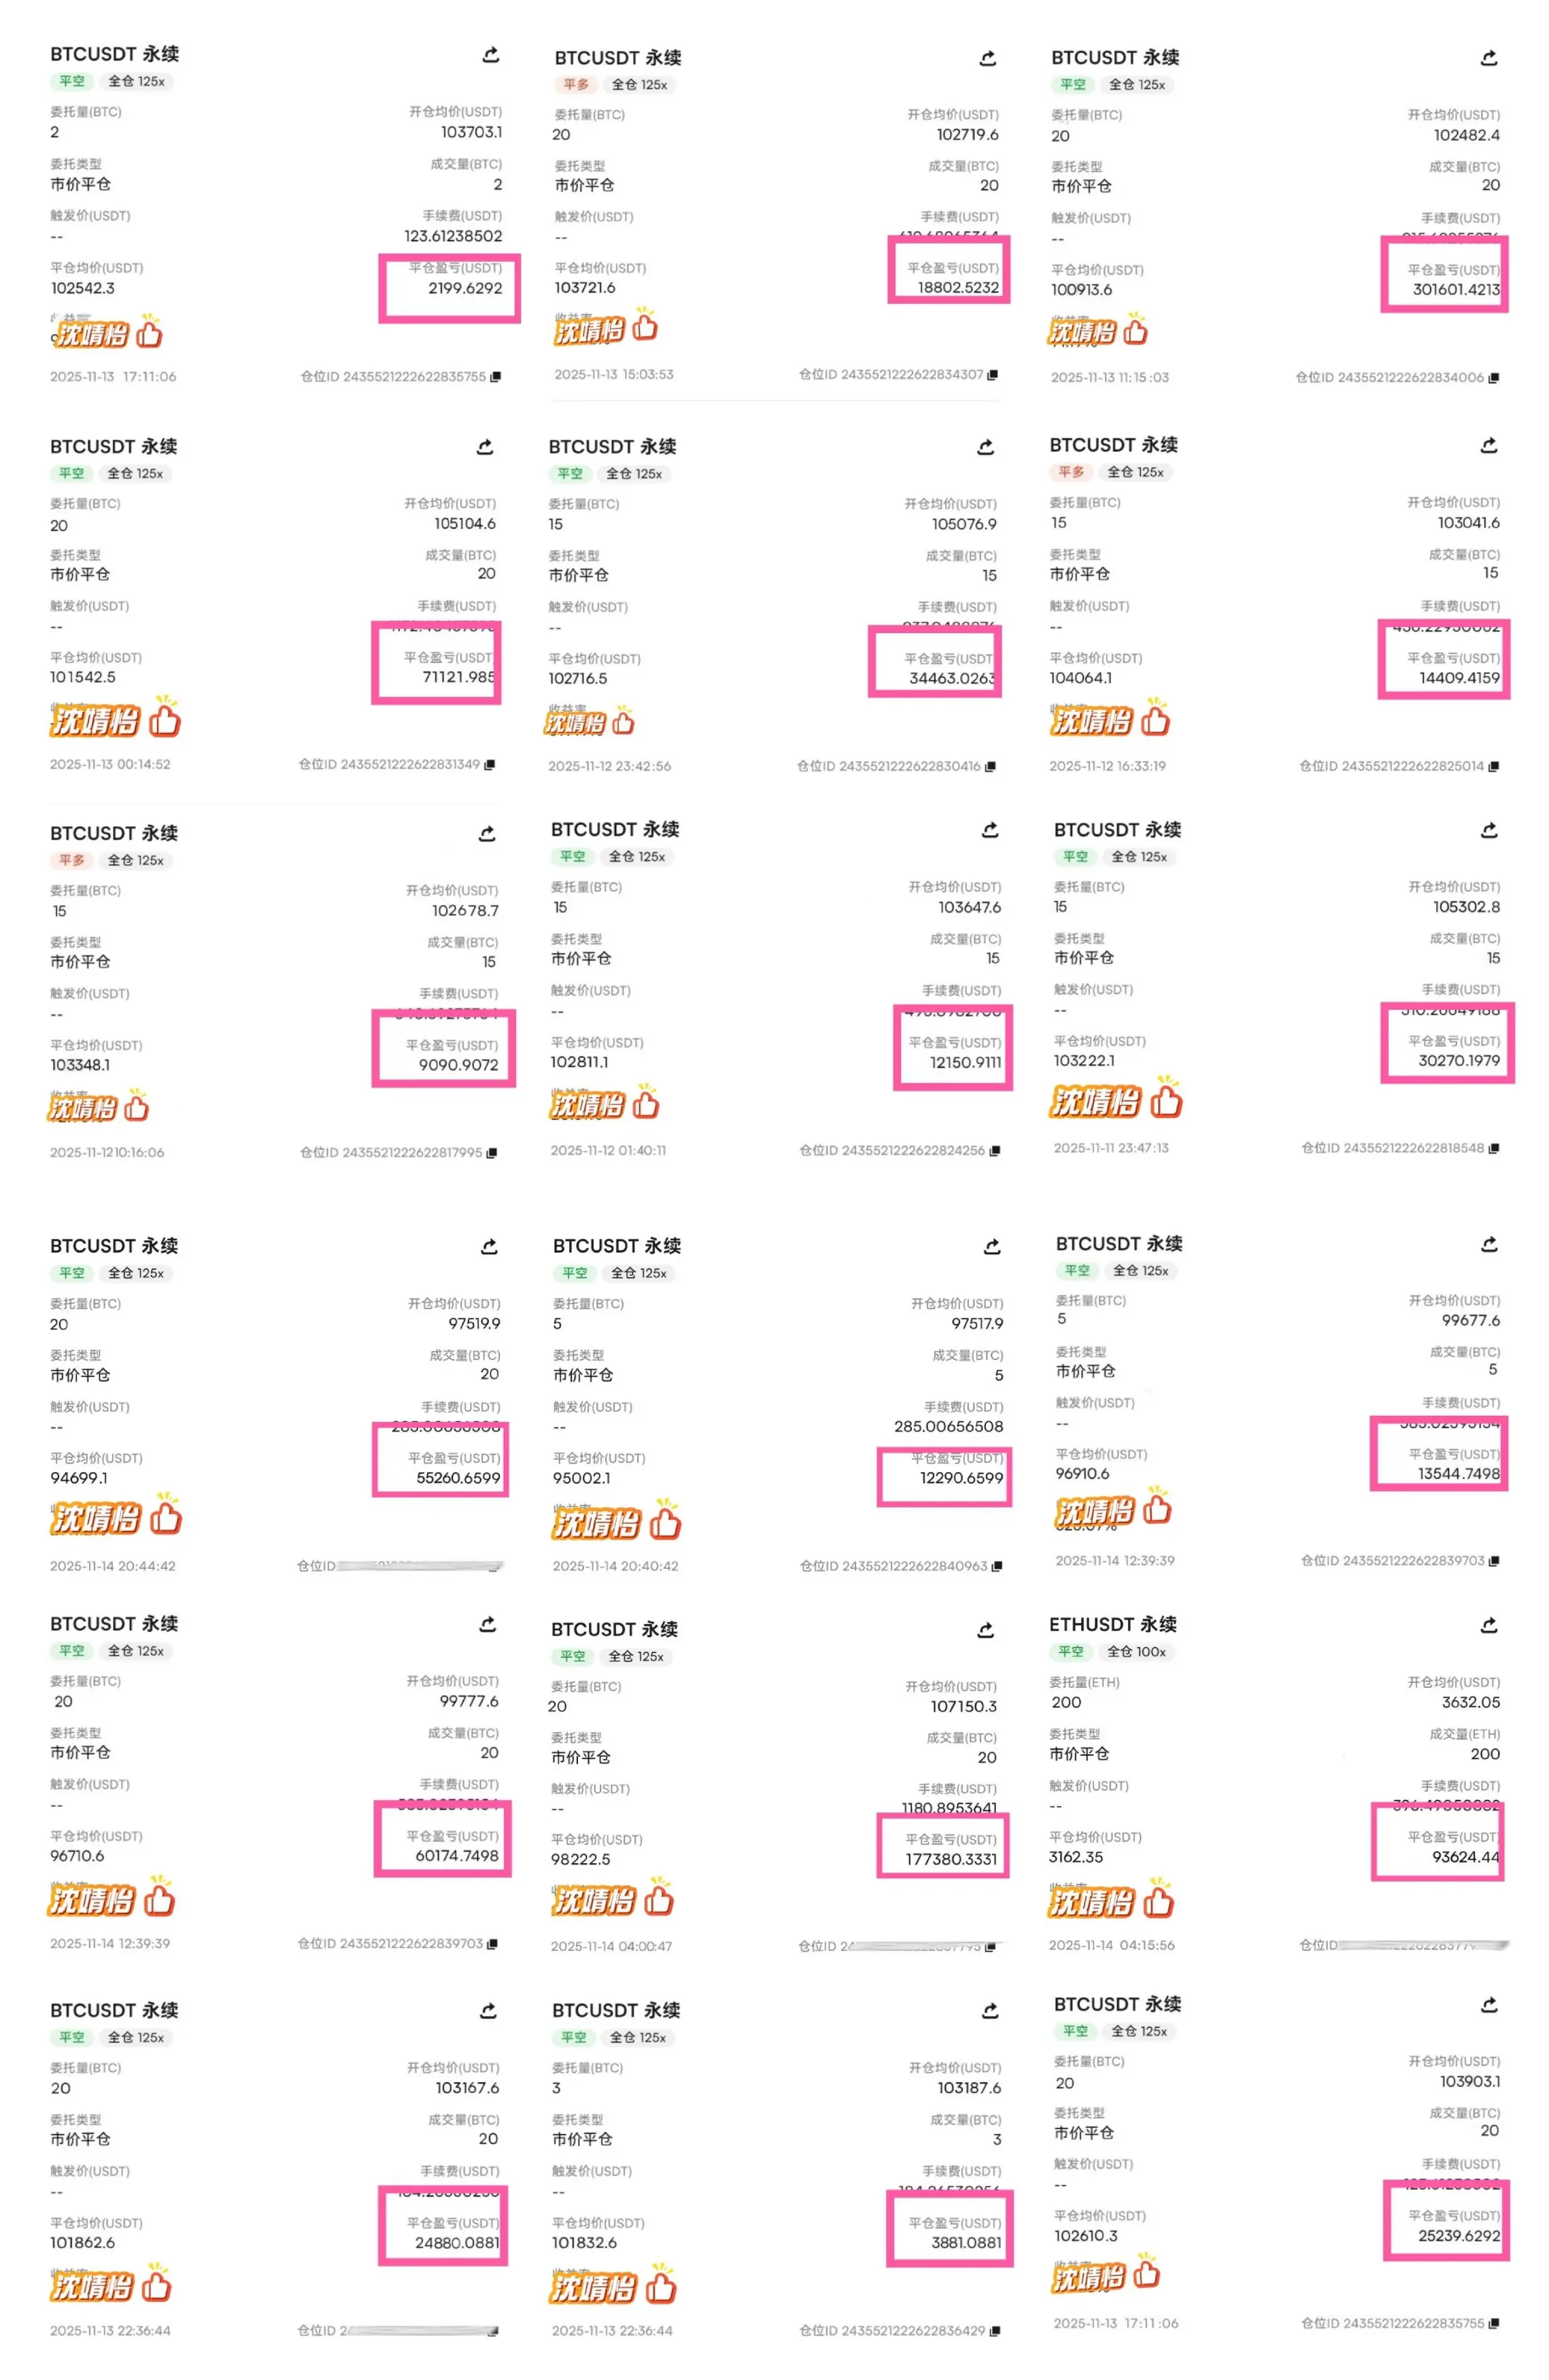Screen dimensions: 1549x2380
Task: Click the 平多 tag on the 15:03:53 card
Action: (x=575, y=85)
